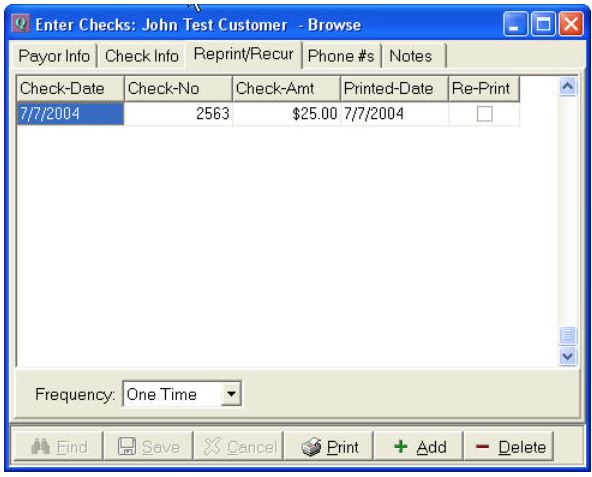This screenshot has width=592, height=477.
Task: Select the printed date 7/7/2004 cell
Action: (395, 114)
